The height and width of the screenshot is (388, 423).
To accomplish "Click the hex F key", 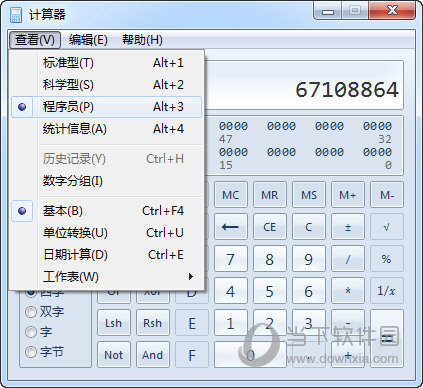I will click(192, 355).
